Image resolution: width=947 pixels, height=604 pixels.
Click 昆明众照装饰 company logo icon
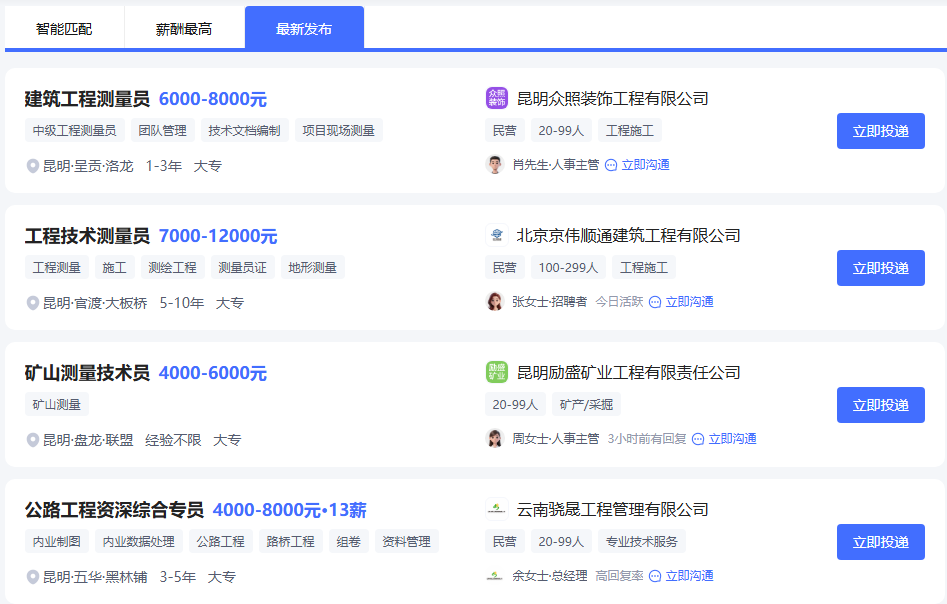point(496,98)
